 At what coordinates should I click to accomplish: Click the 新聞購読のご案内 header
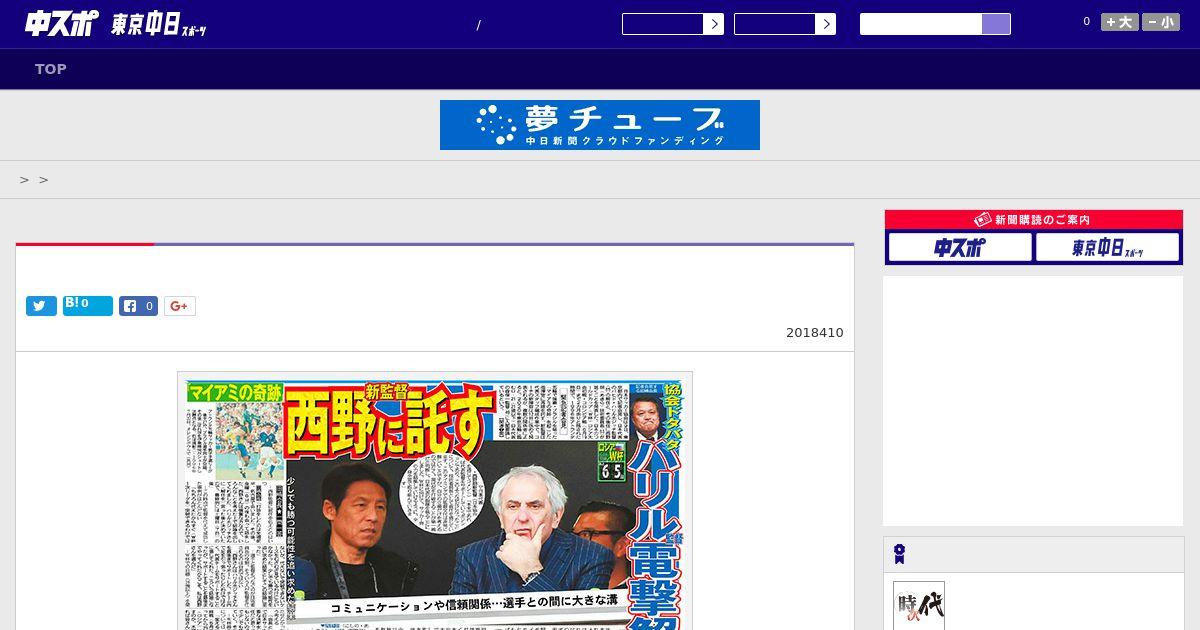point(1034,220)
